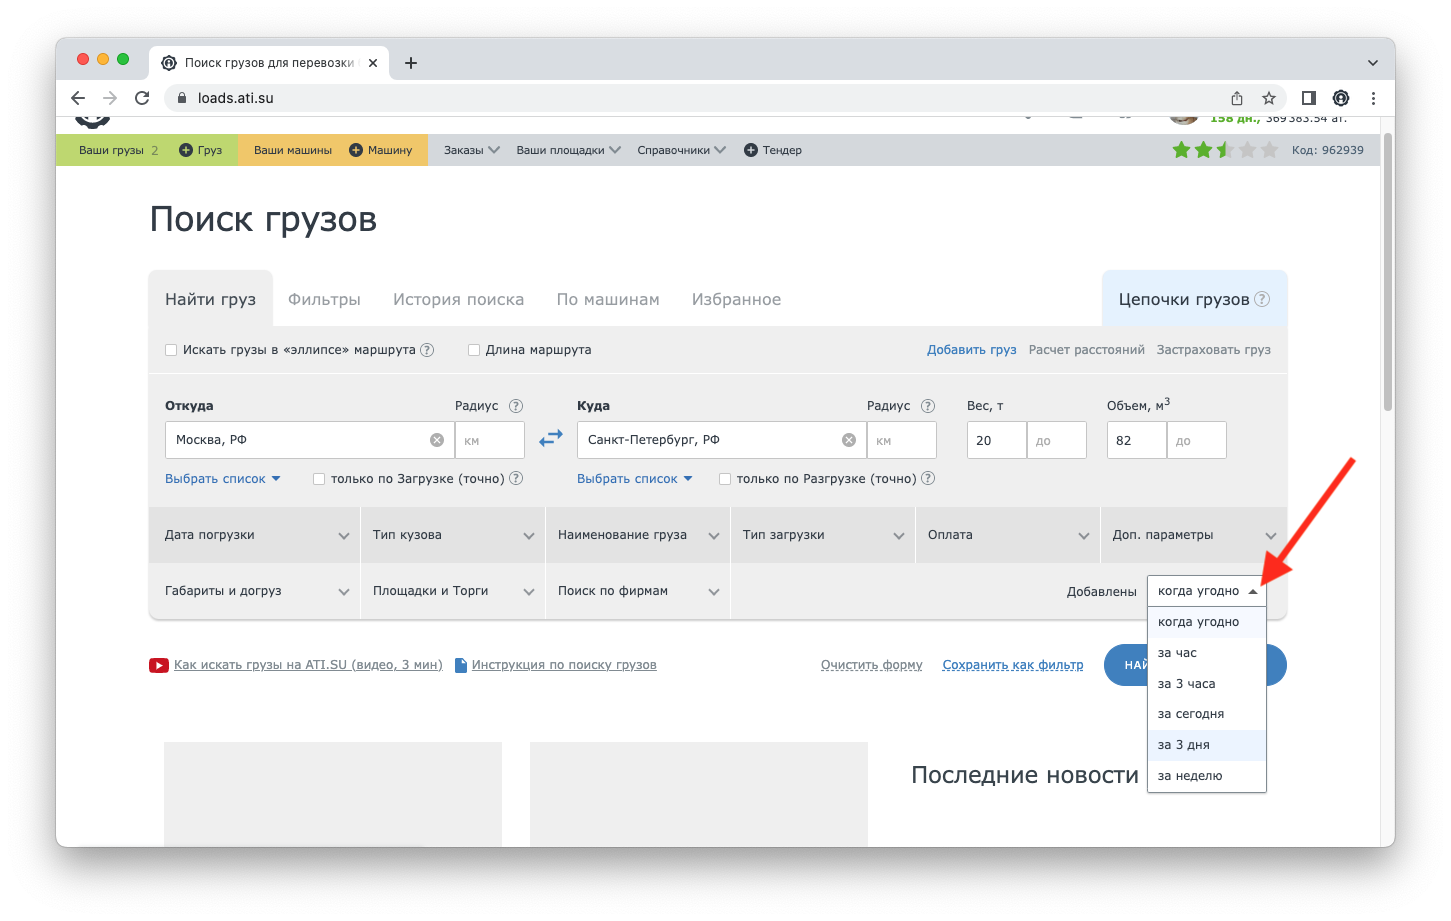The height and width of the screenshot is (921, 1451).
Task: Expand the Тип кузова filter
Action: click(x=453, y=535)
